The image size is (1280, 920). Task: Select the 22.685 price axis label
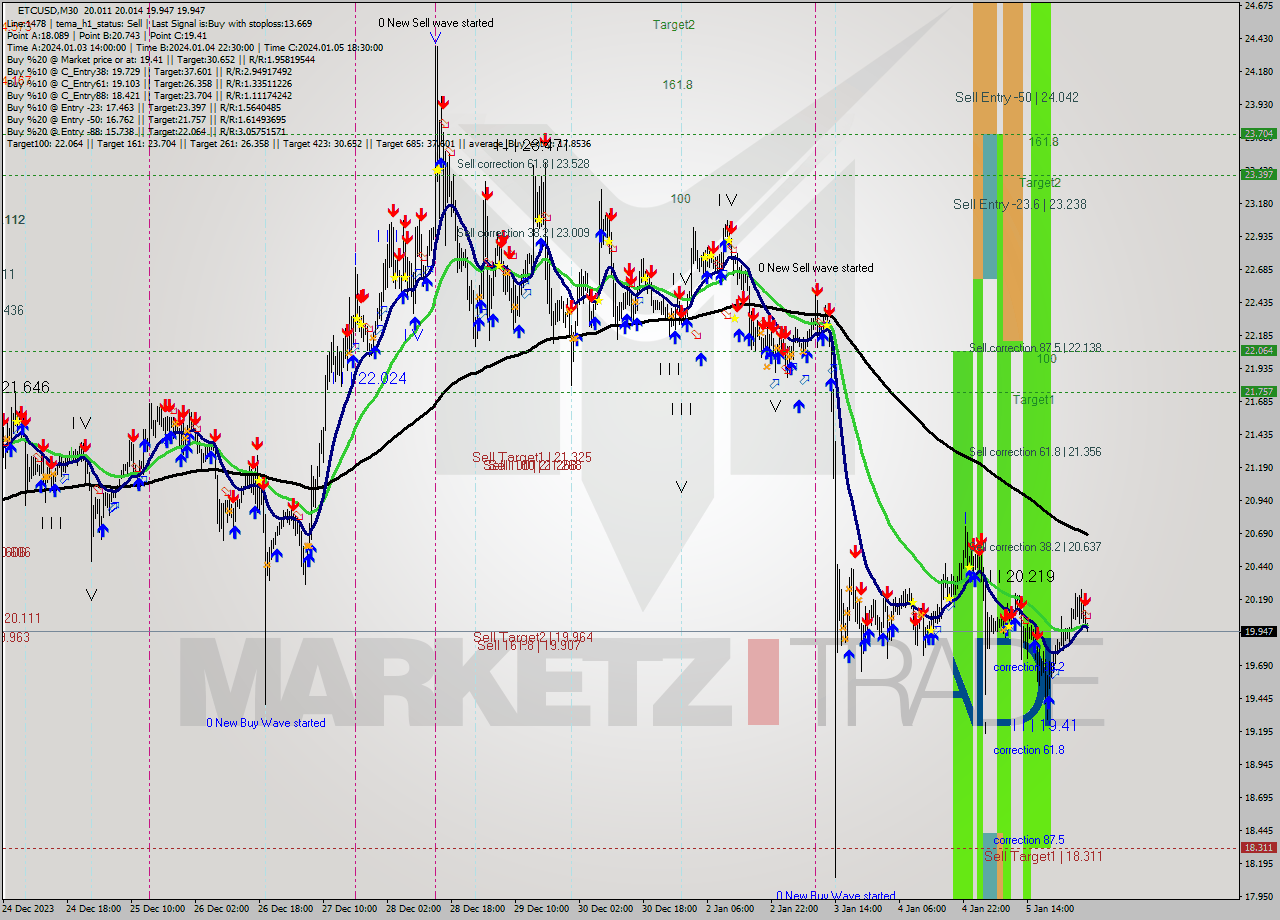(1257, 269)
